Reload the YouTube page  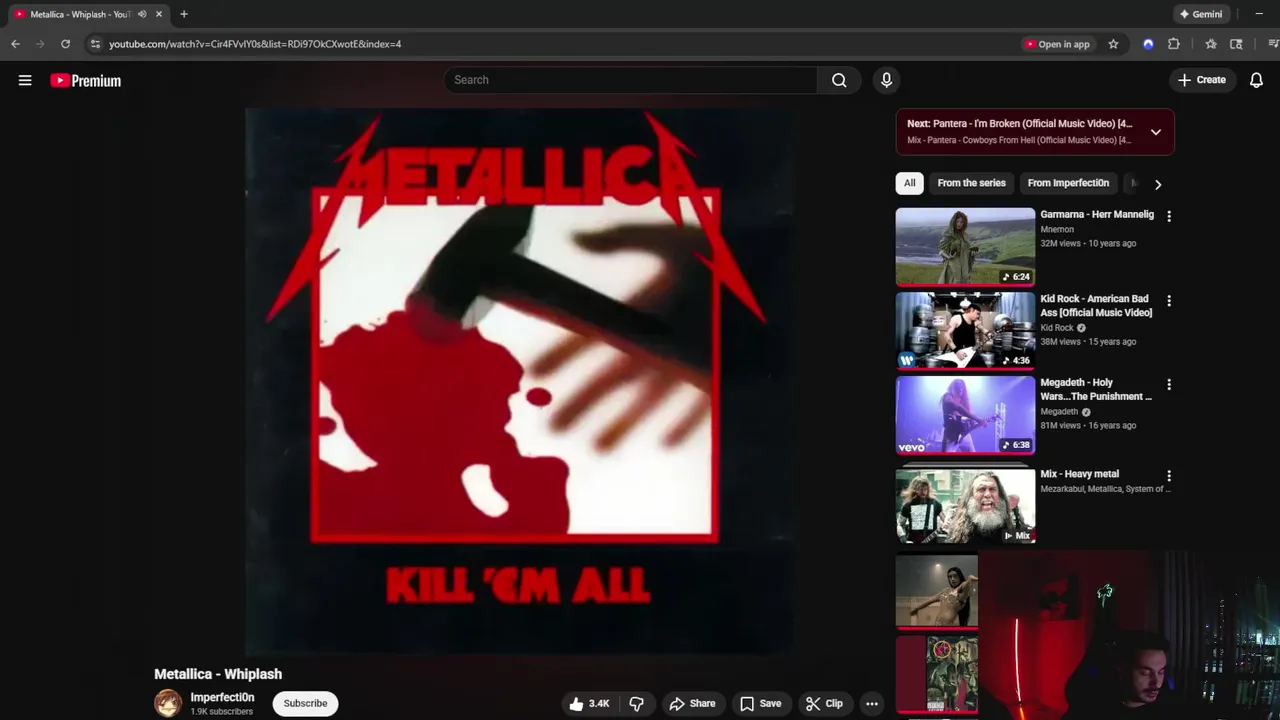[66, 44]
